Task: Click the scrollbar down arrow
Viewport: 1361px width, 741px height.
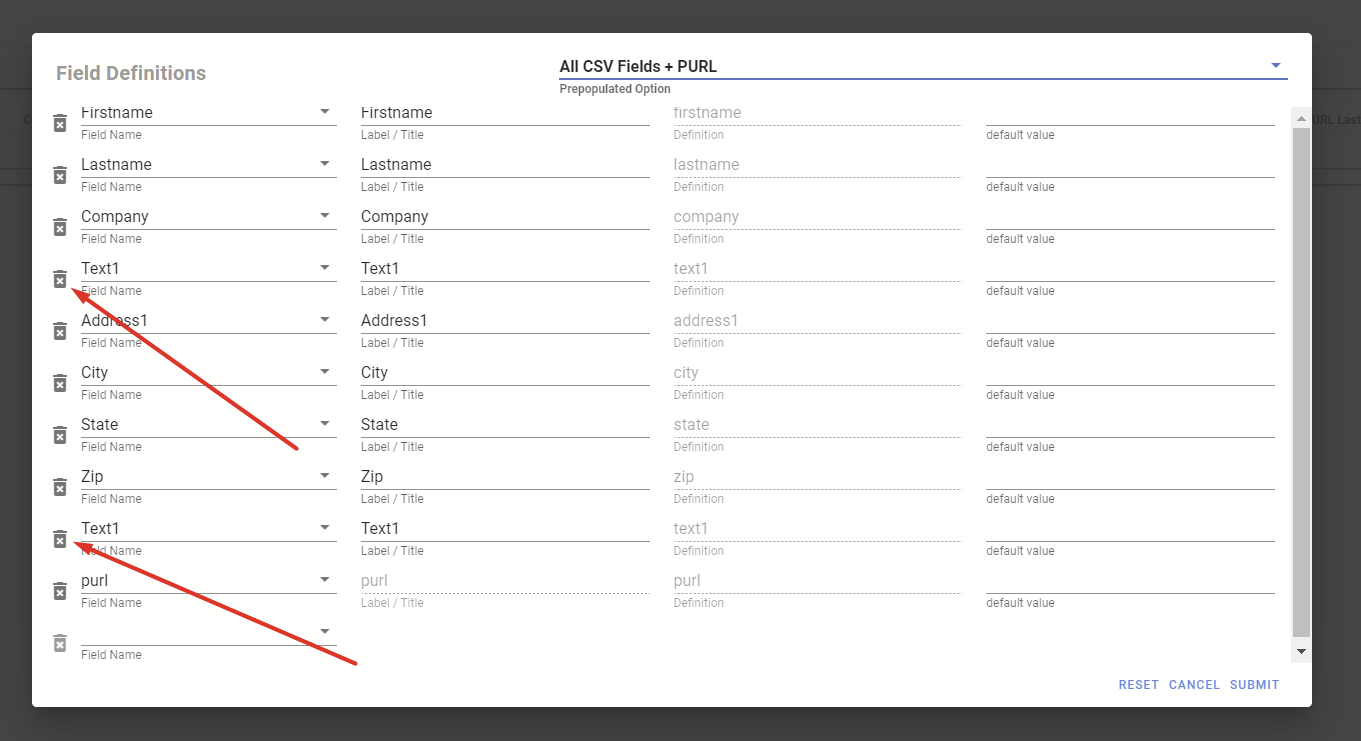Action: (x=1301, y=651)
